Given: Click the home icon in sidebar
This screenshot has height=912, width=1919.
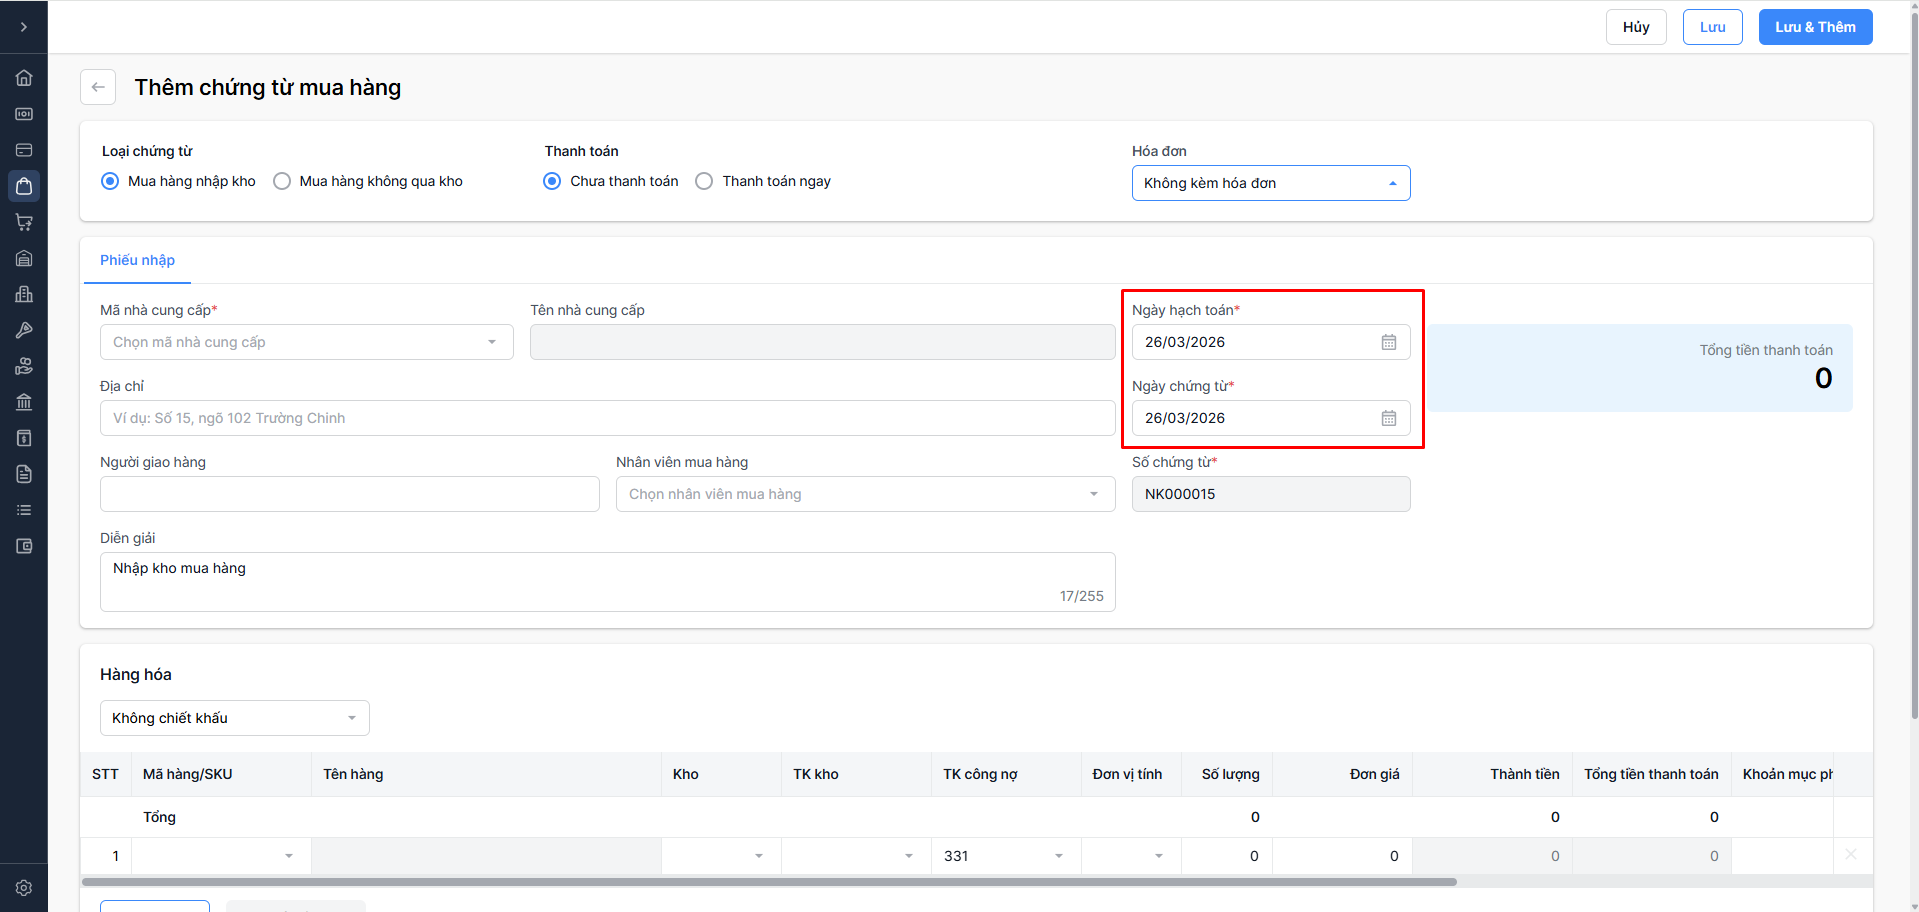Looking at the screenshot, I should (x=24, y=78).
